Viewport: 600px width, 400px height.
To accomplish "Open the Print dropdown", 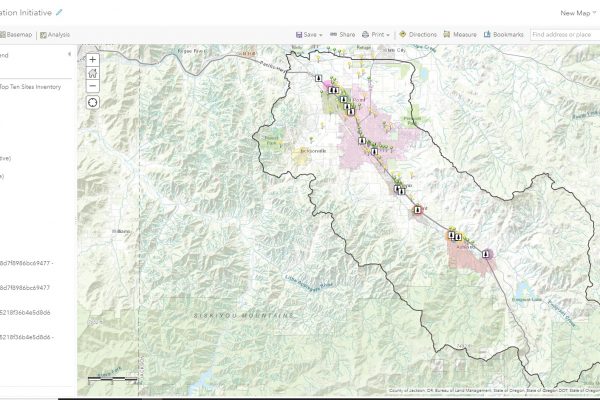I will 376,34.
